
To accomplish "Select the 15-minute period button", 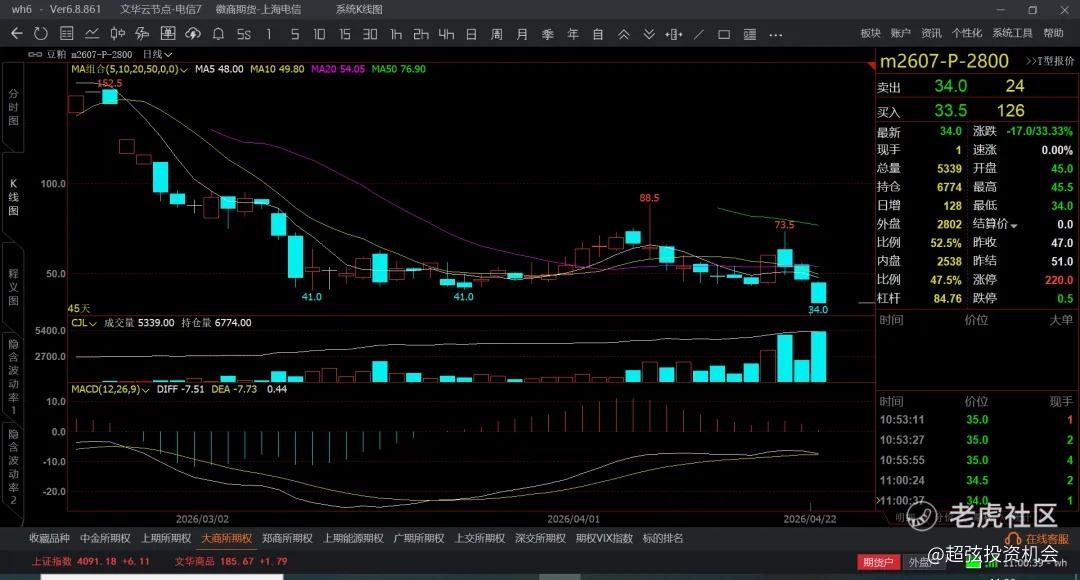I will [344, 34].
